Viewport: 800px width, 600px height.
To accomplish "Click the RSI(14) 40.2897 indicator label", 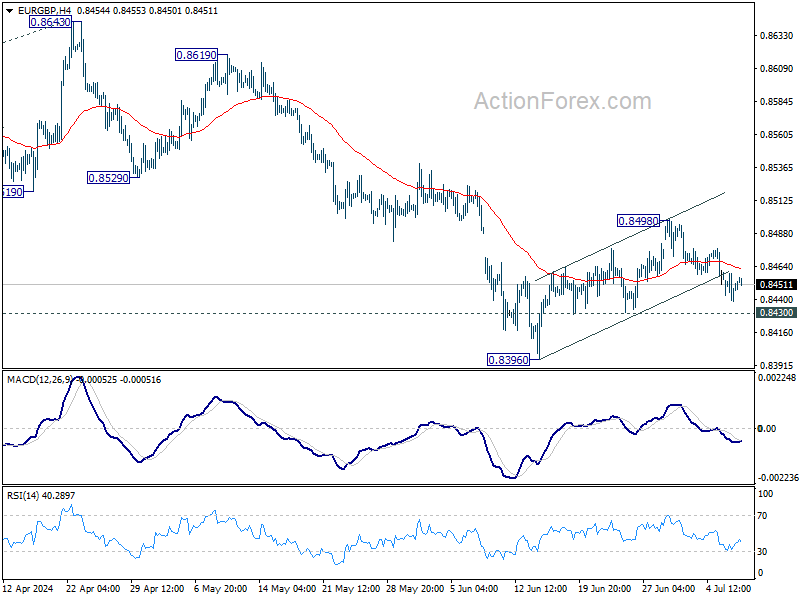I will tap(41, 496).
